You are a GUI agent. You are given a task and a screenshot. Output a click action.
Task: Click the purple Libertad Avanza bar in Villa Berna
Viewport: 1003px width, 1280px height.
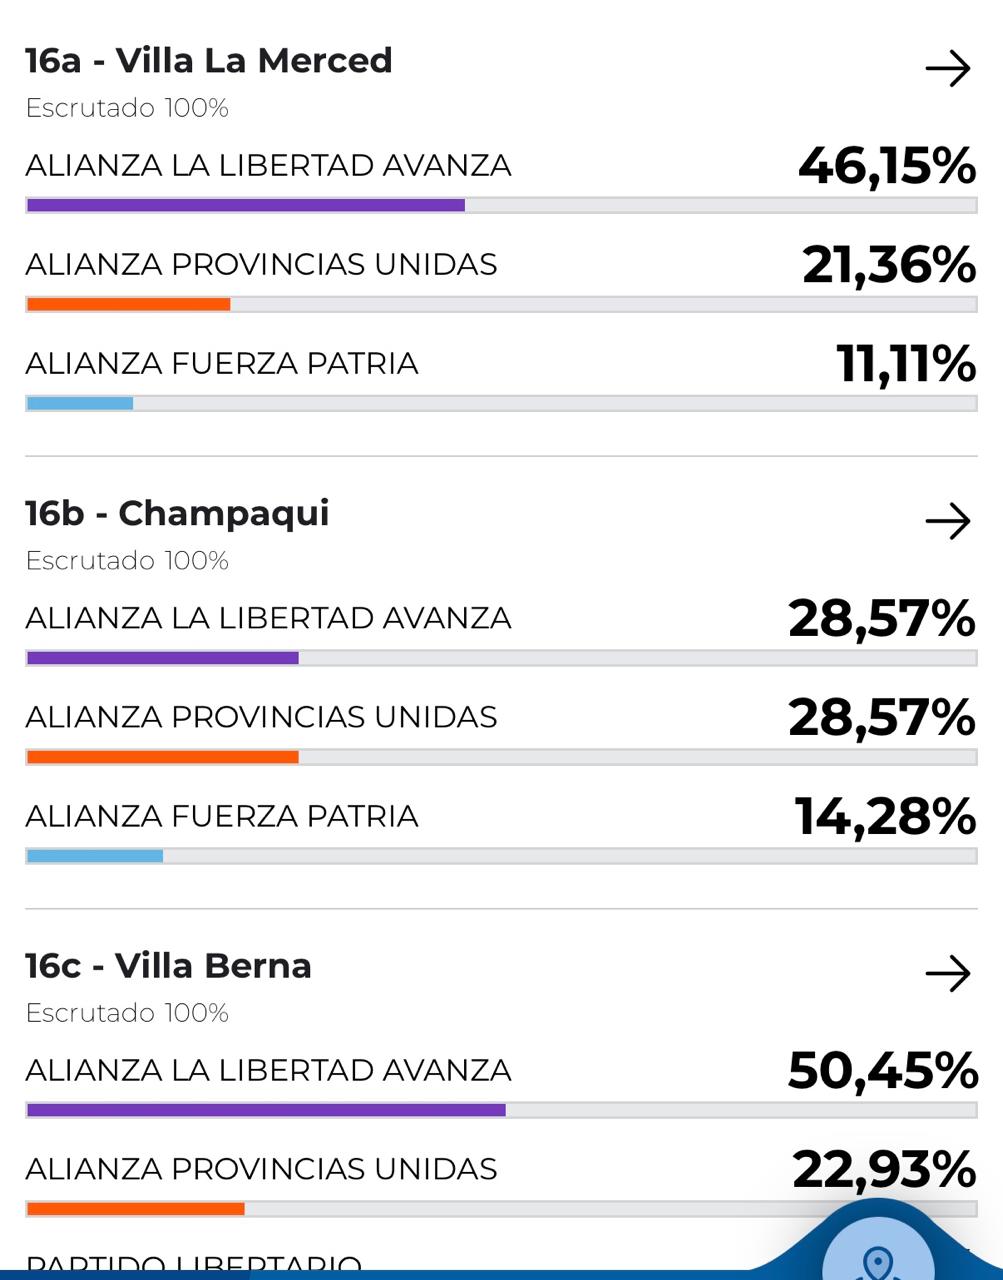265,1110
